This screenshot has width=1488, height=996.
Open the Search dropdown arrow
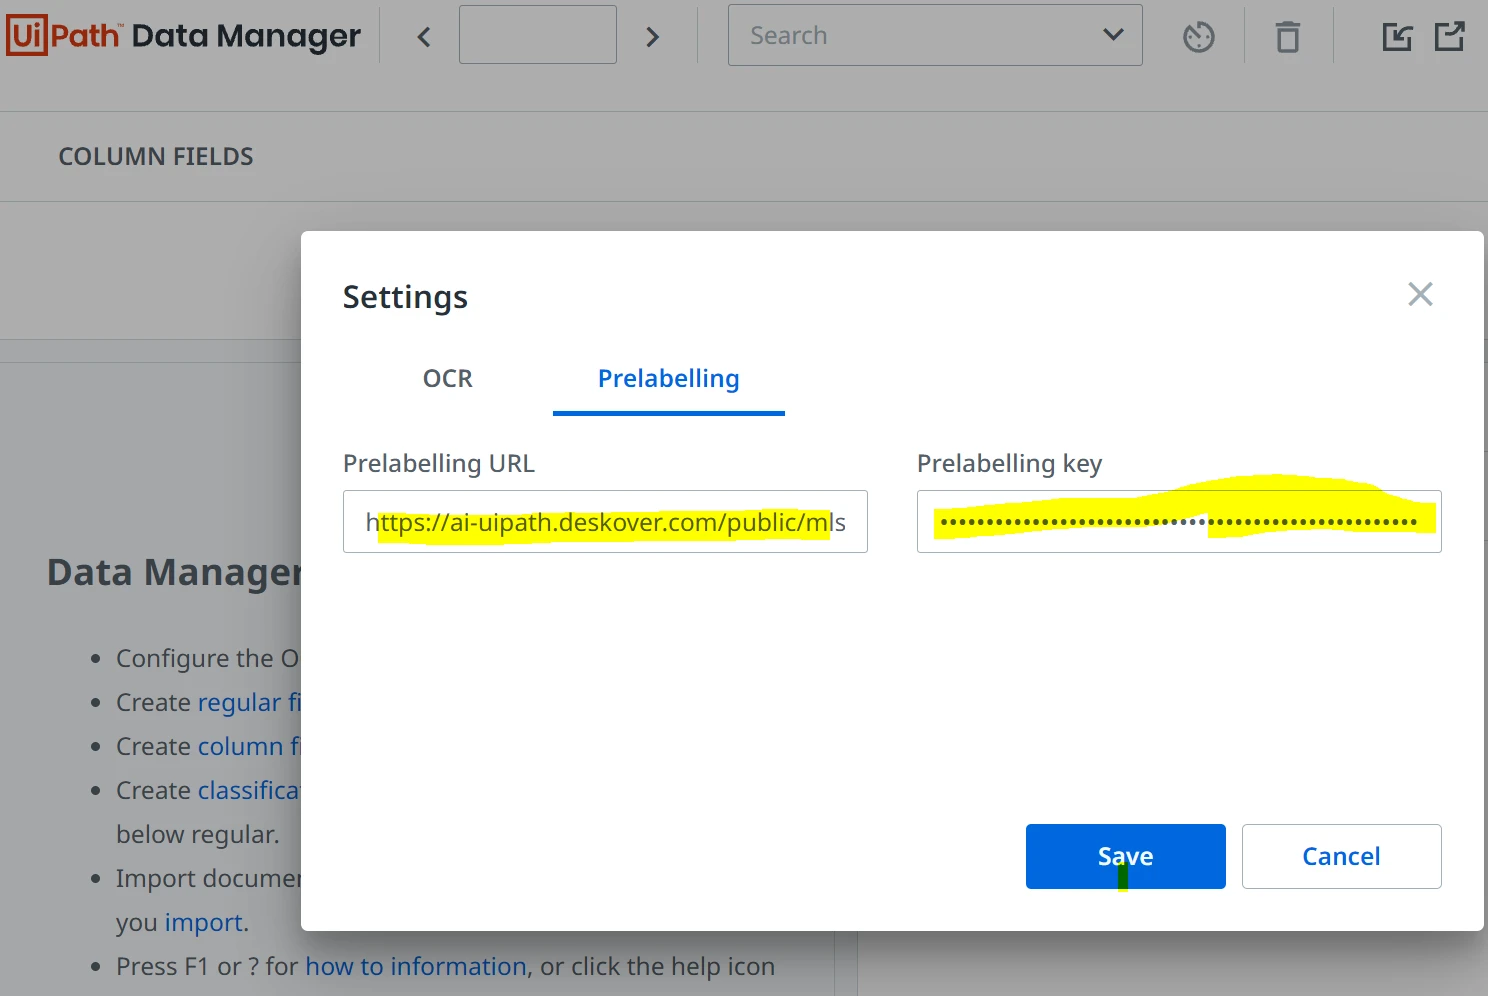(x=1113, y=35)
